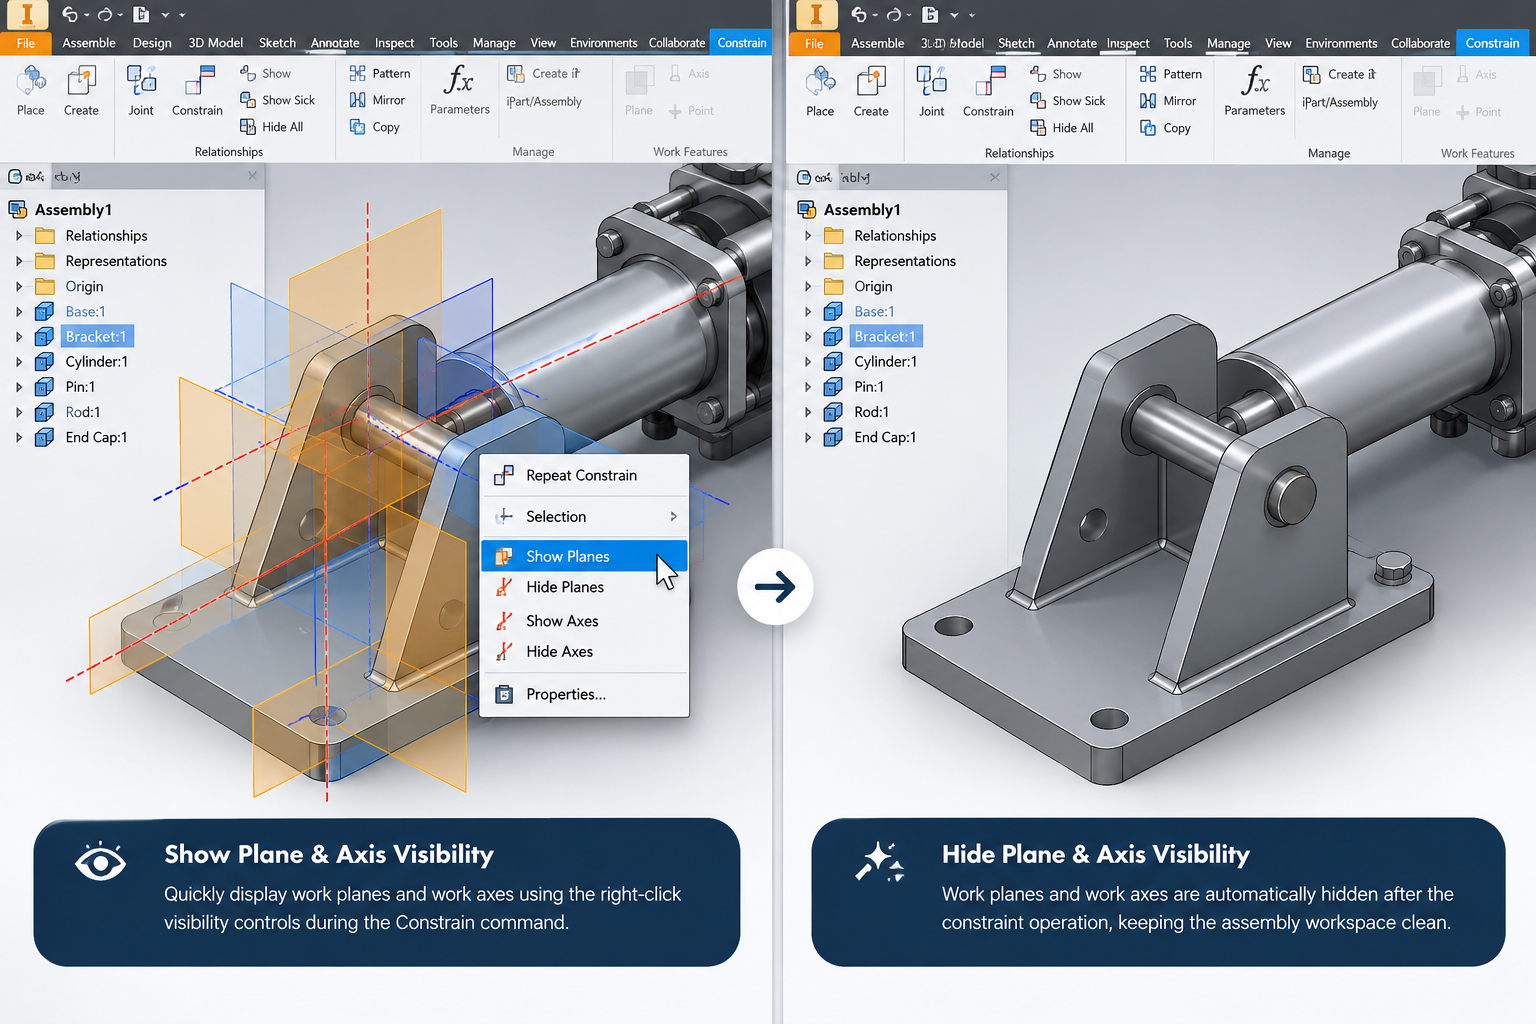Choose Show Axes from the context menu
The height and width of the screenshot is (1024, 1536).
(x=584, y=621)
